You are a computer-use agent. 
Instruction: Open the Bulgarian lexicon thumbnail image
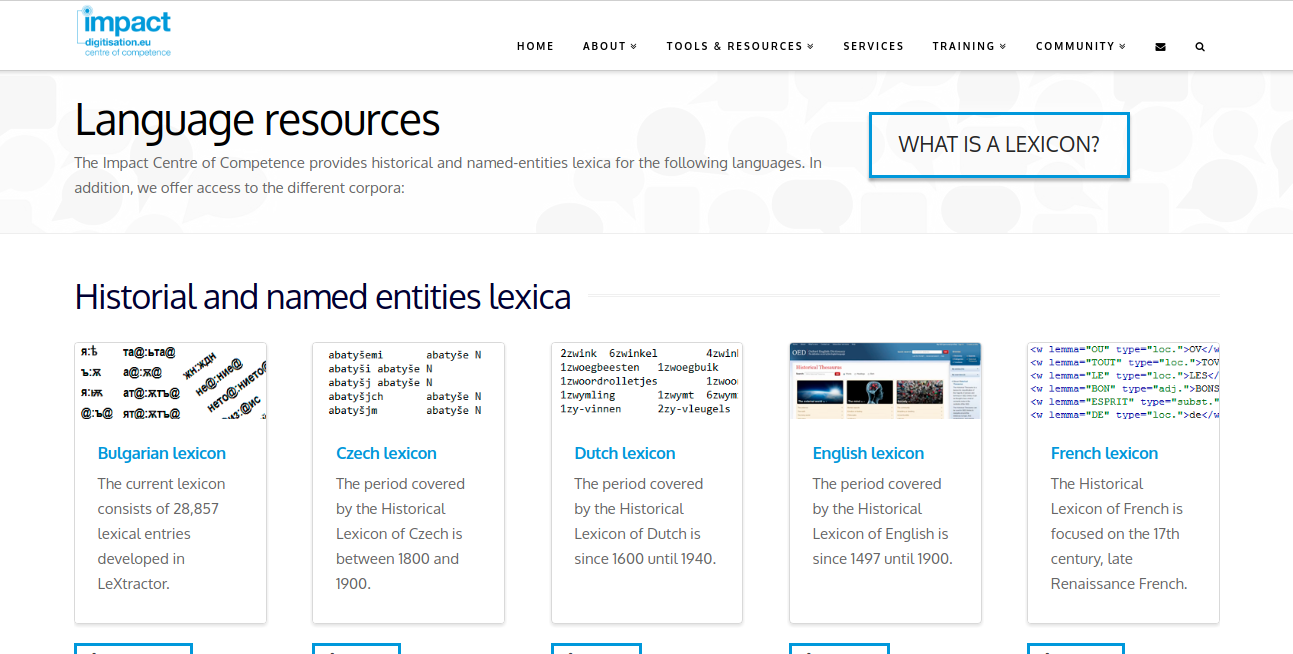170,382
